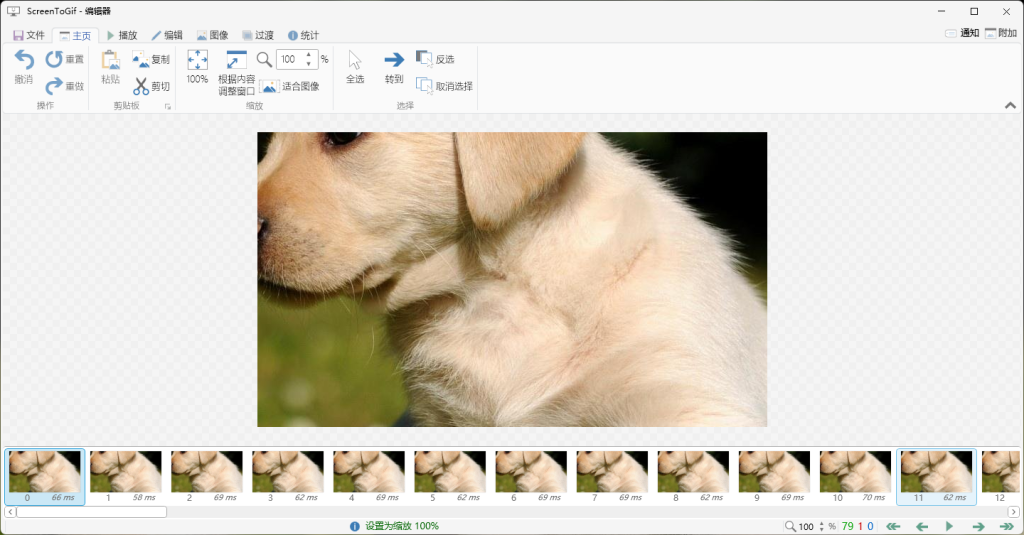
Task: Click resize window to content (根据内容调整窗口)
Action: click(237, 60)
